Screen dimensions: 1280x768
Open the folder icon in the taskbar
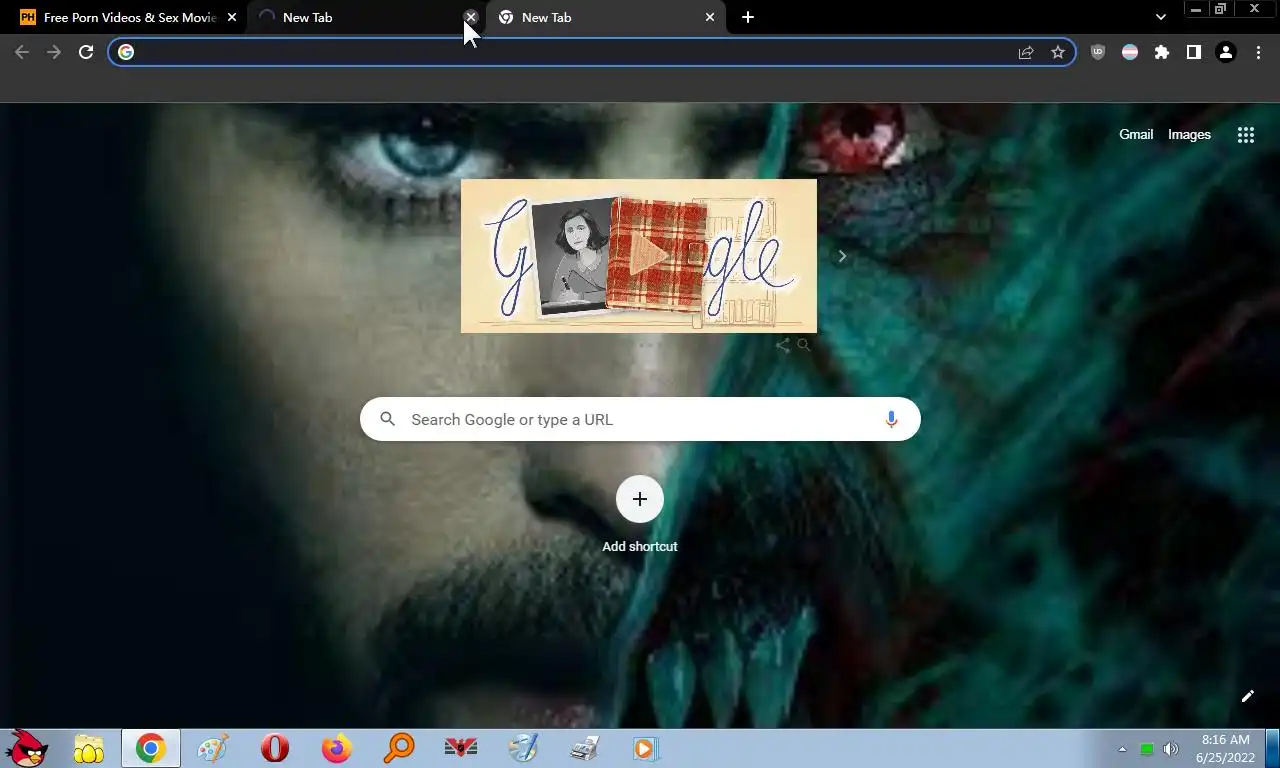(89, 748)
